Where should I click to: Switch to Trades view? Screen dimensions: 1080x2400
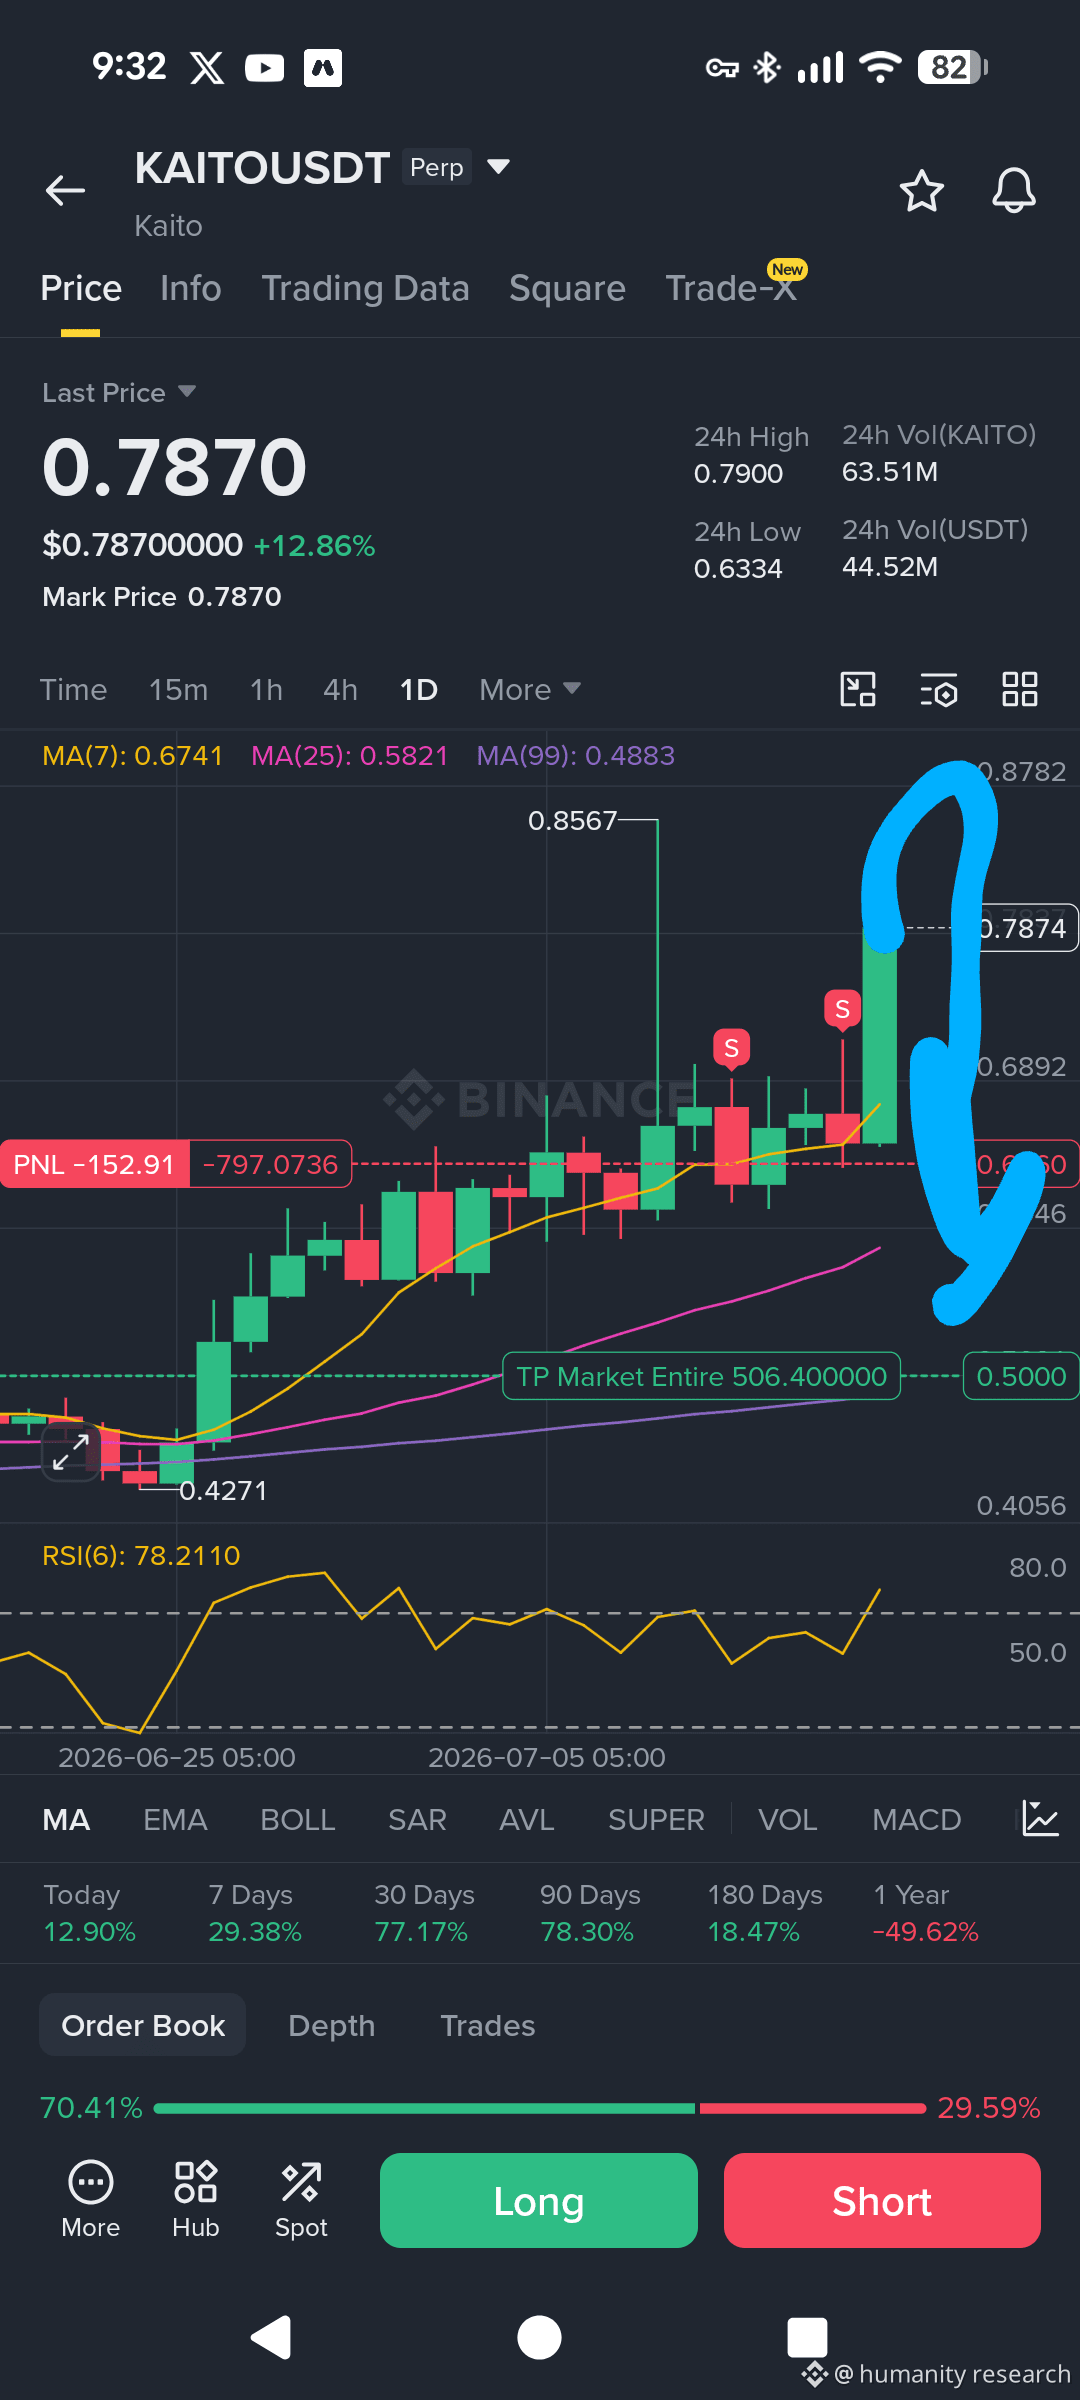click(x=487, y=2025)
